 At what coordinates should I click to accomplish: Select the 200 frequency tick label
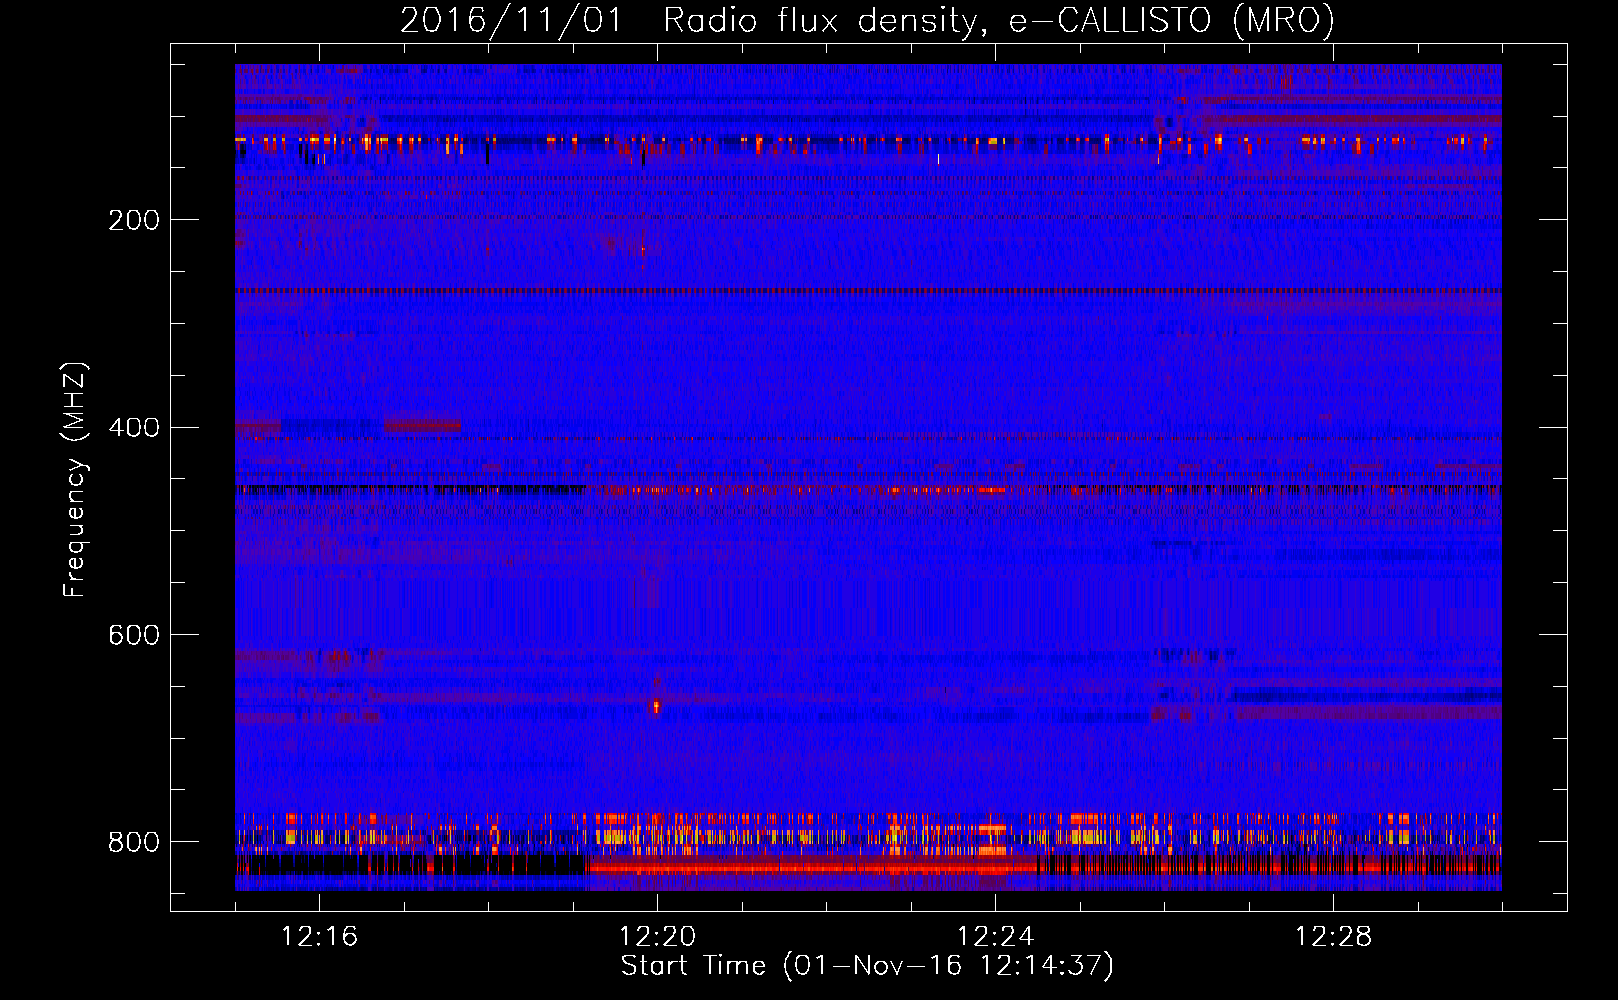133,220
